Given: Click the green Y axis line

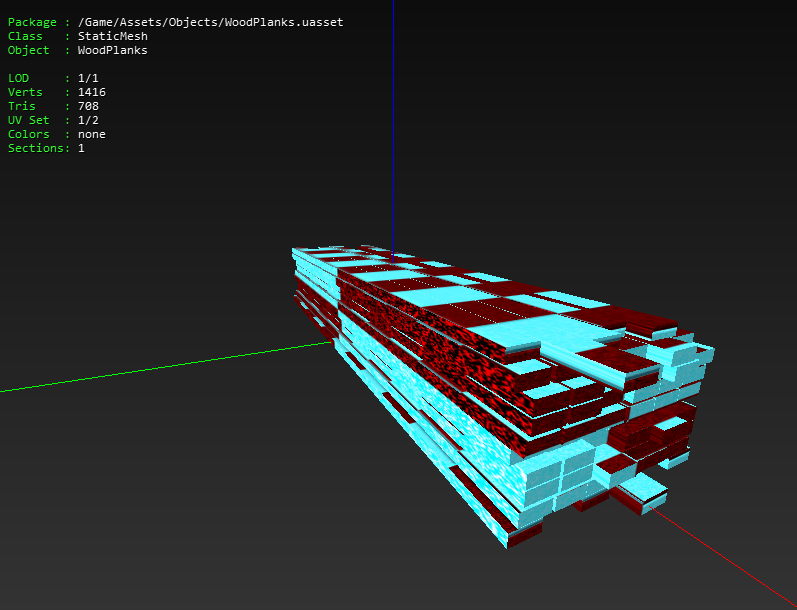Looking at the screenshot, I should [165, 367].
